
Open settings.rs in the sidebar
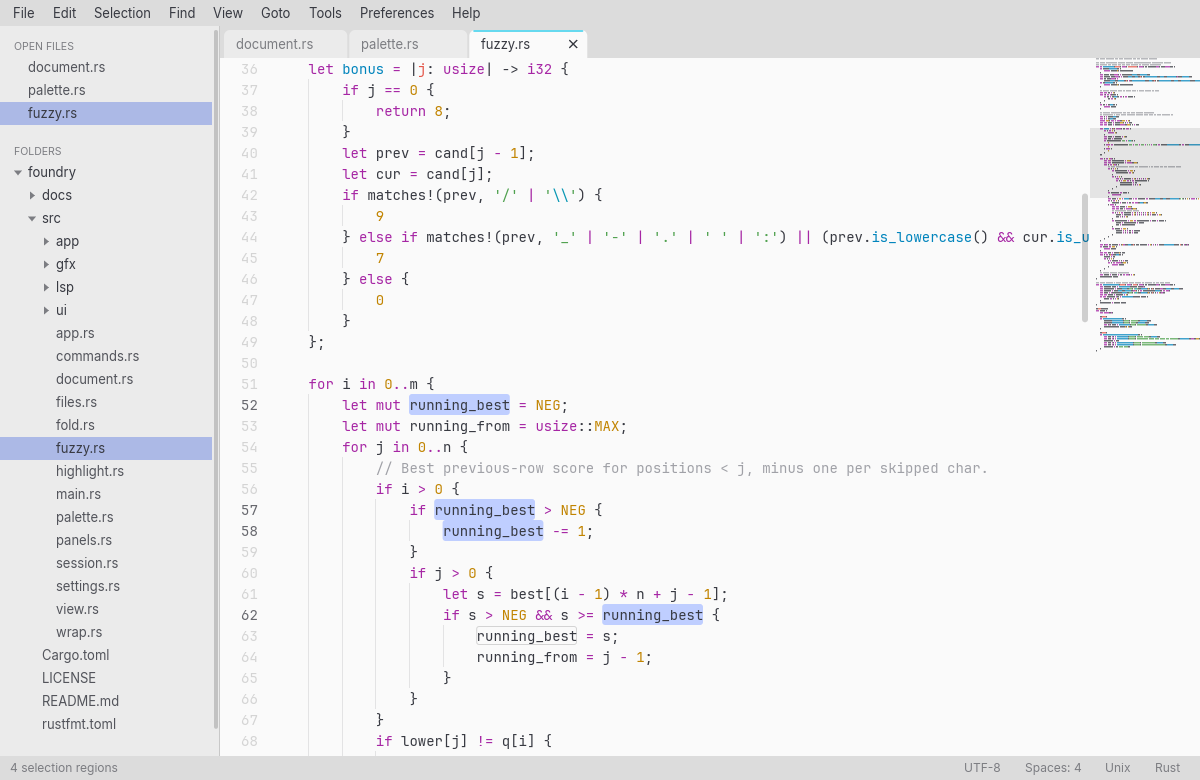(106, 586)
